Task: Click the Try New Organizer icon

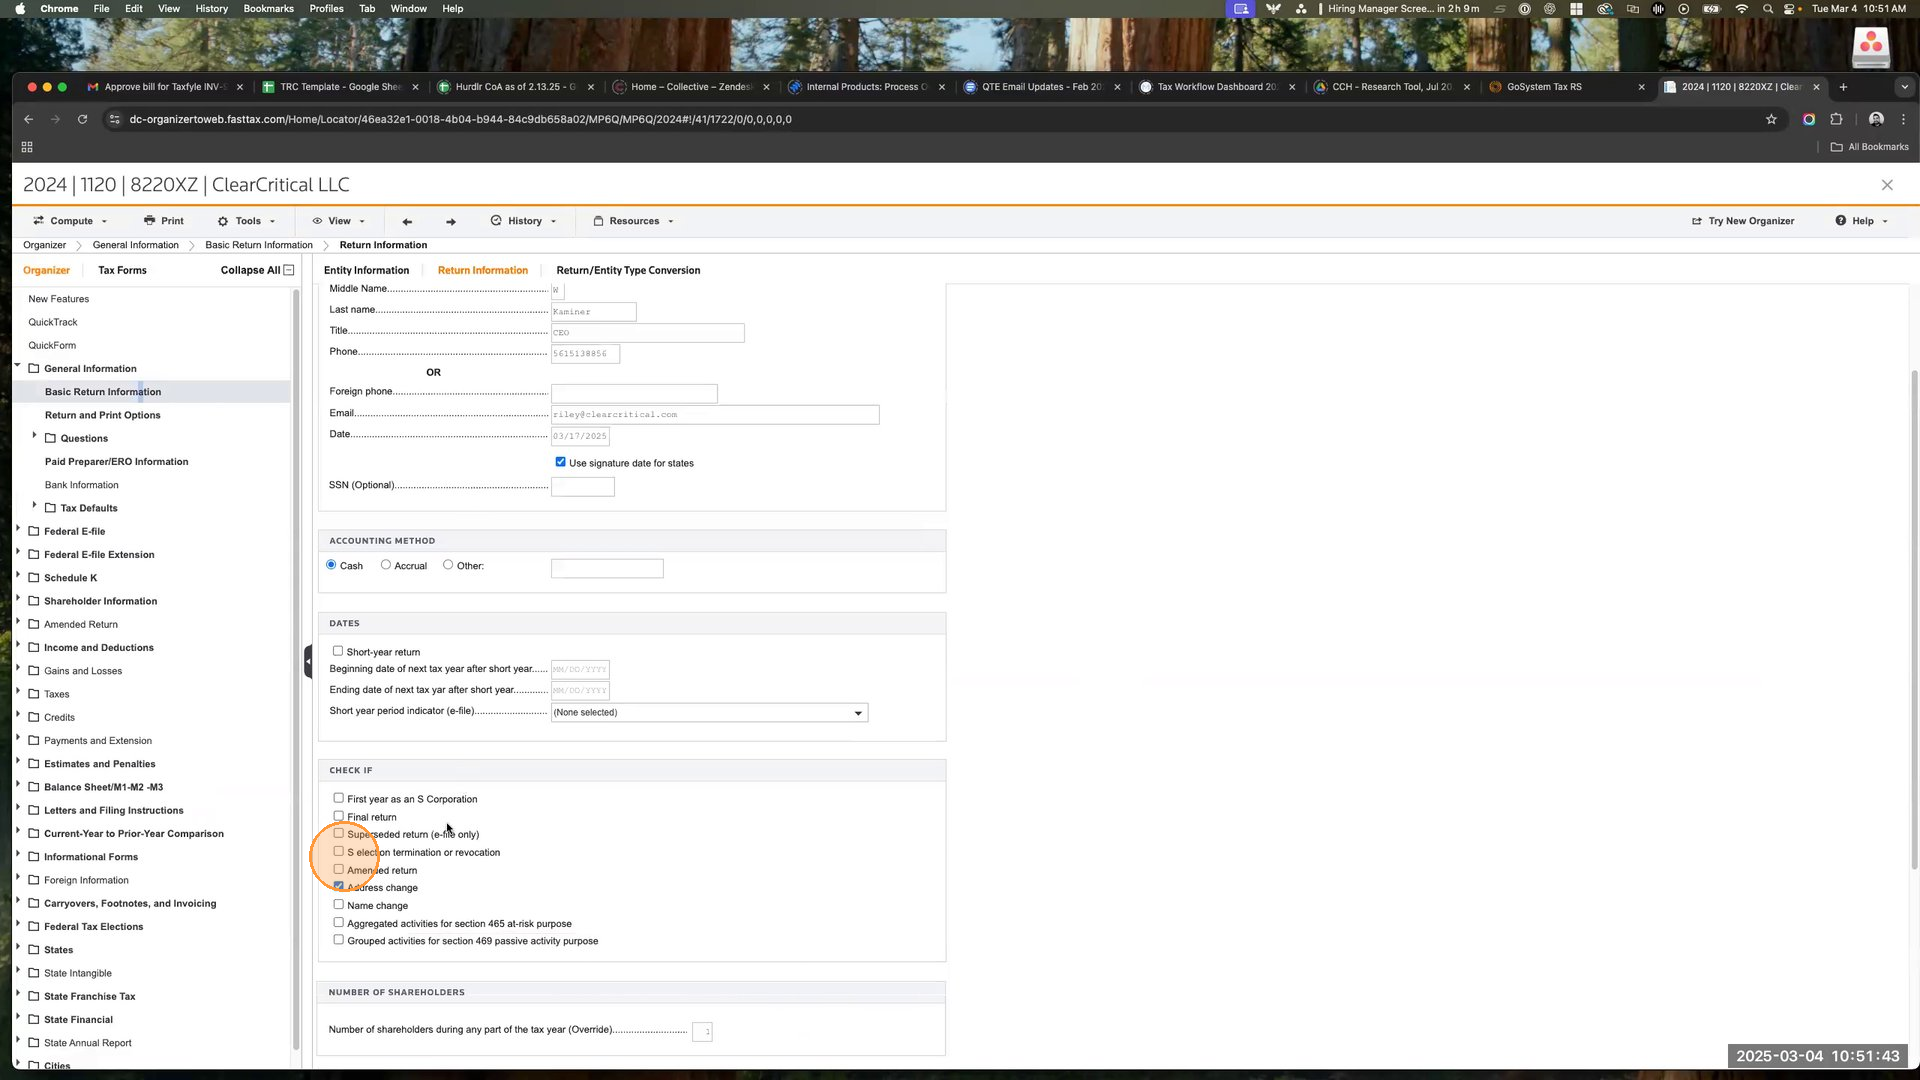Action: point(1697,221)
